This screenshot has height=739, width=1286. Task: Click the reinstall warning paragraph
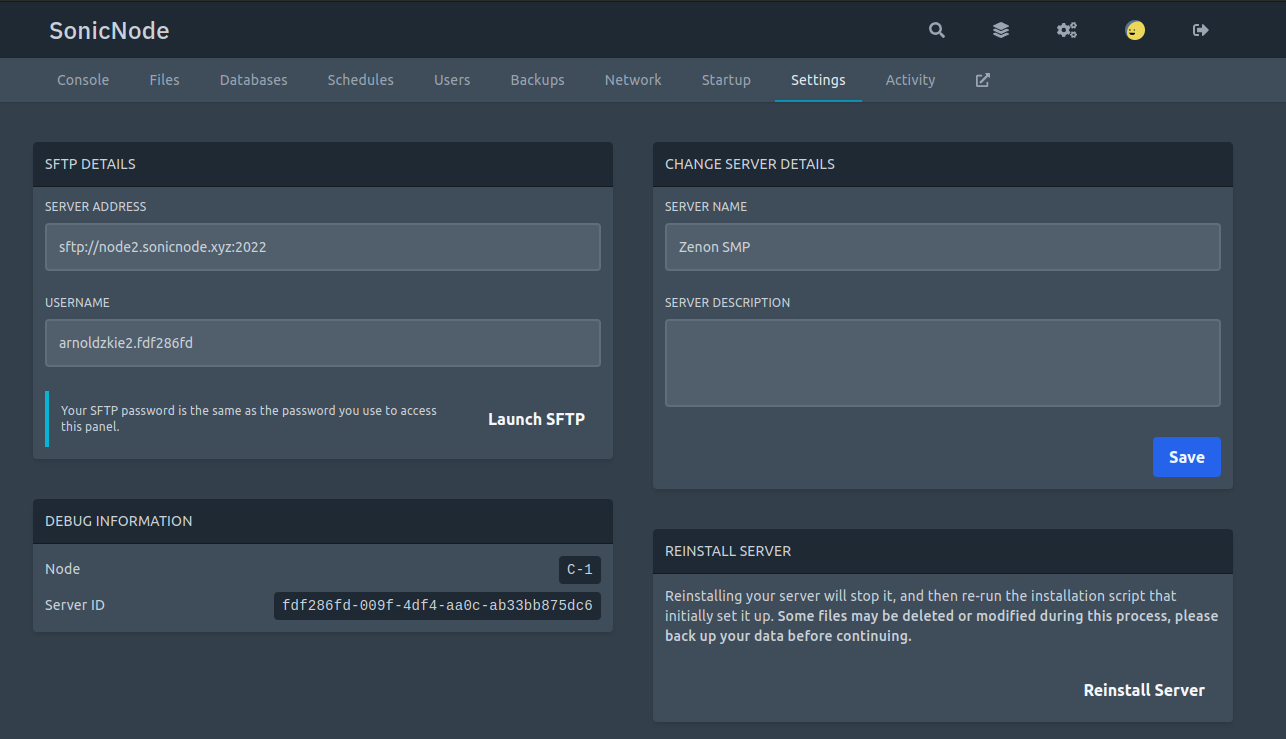pos(942,616)
